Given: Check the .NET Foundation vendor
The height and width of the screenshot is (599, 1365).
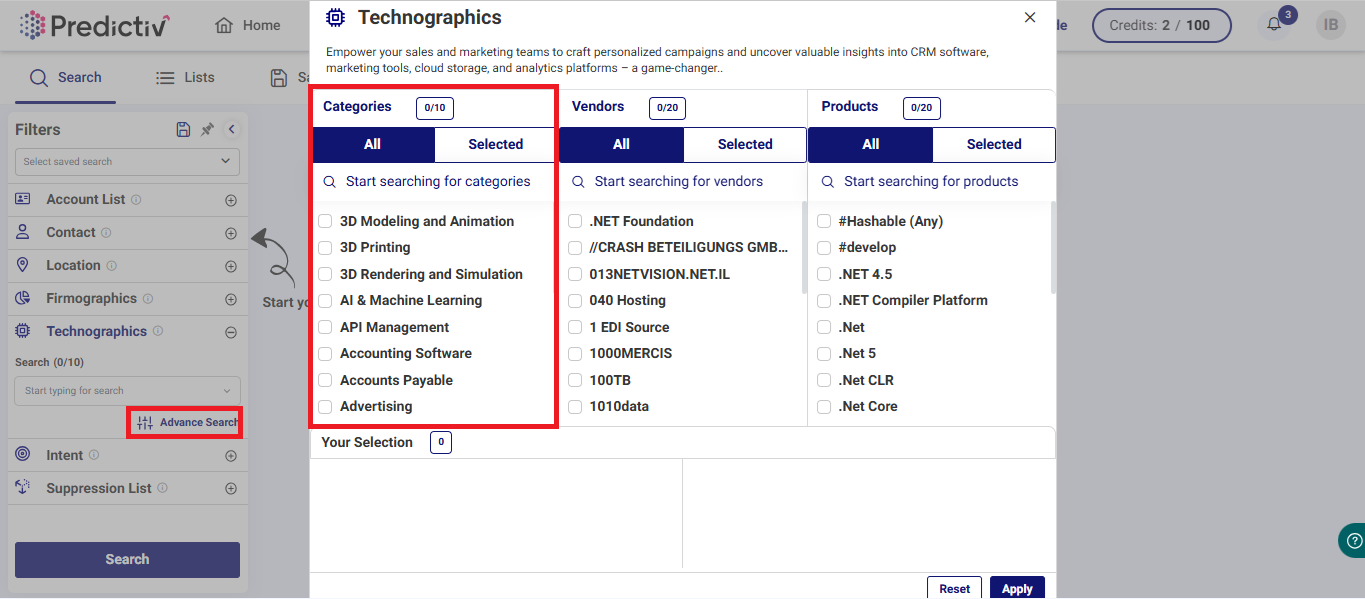Looking at the screenshot, I should tap(575, 221).
